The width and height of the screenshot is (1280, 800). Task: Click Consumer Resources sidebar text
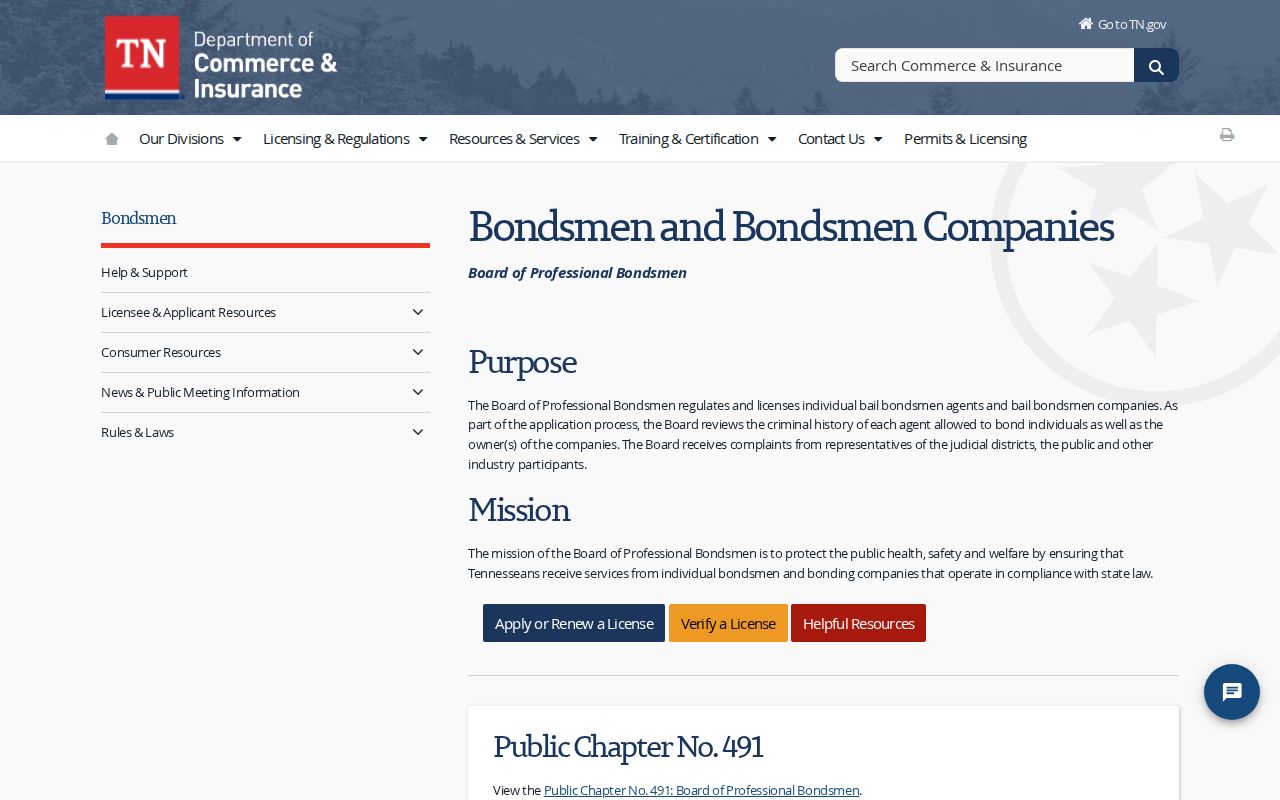[161, 352]
